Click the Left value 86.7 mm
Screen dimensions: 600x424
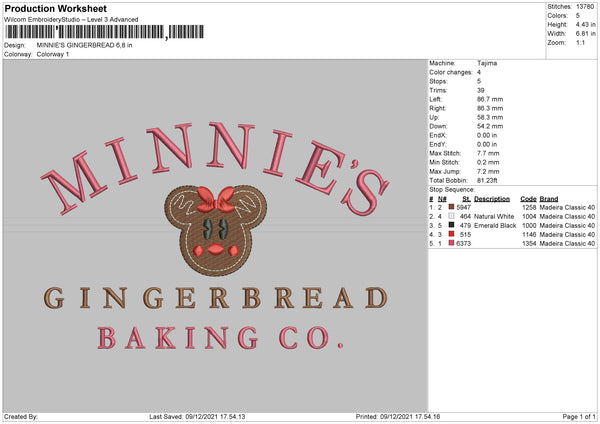(490, 99)
